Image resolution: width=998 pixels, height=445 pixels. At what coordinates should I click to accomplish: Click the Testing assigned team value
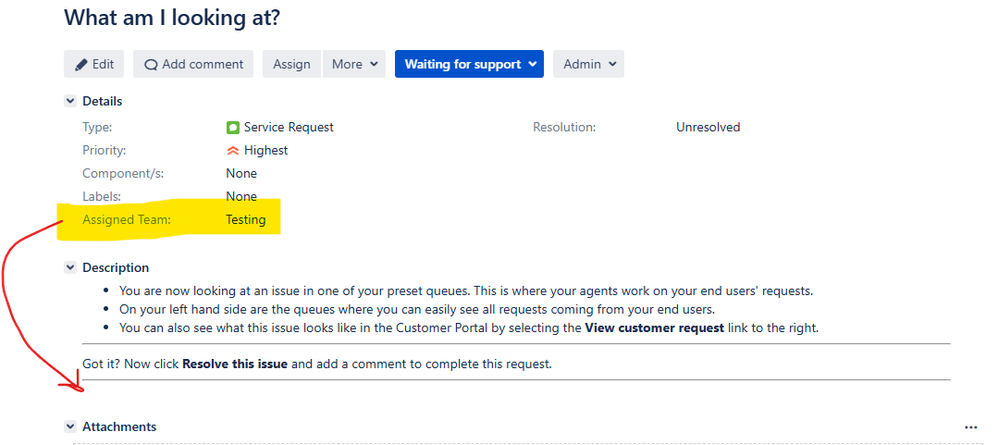[246, 220]
